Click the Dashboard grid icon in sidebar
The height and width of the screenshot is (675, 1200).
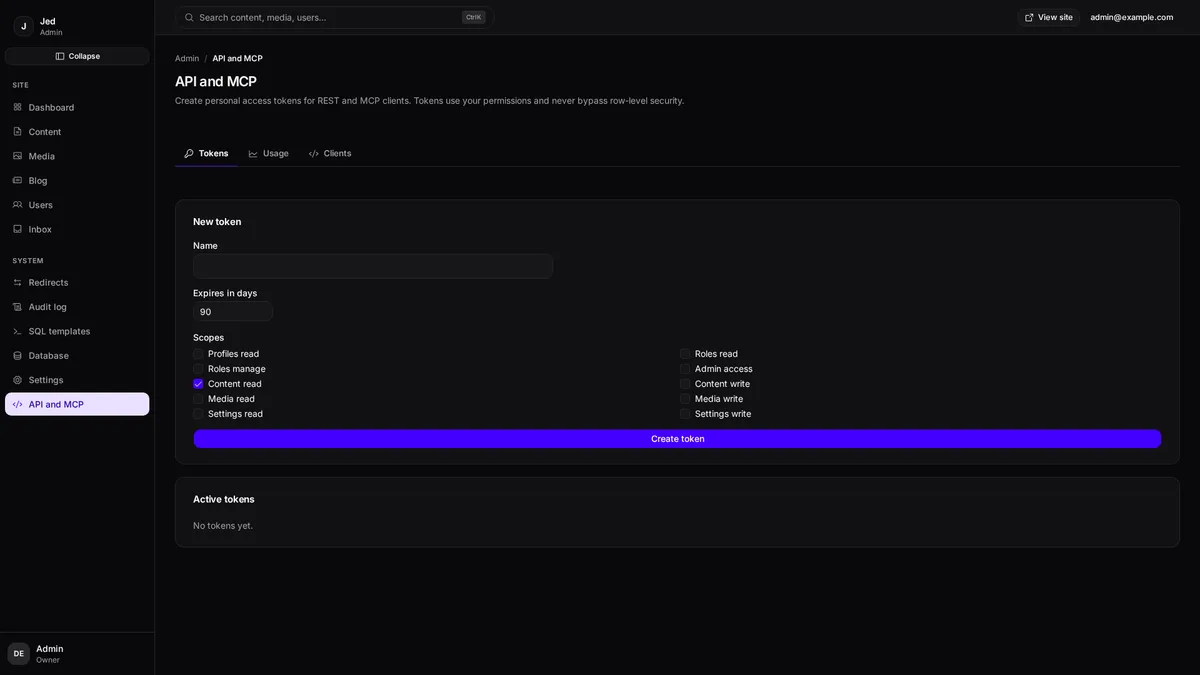(17, 107)
